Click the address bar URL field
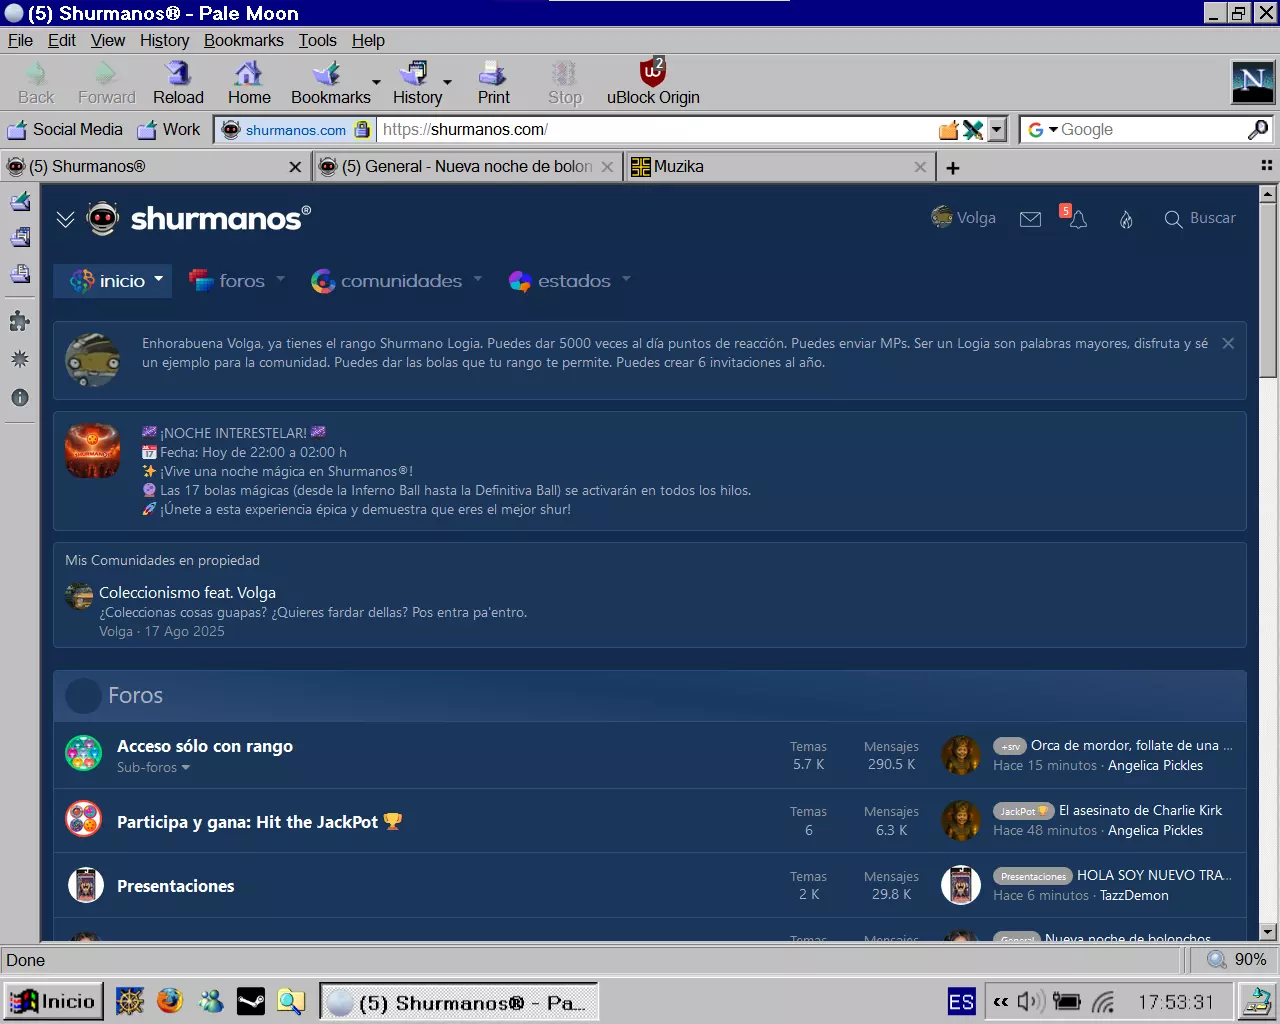This screenshot has height=1024, width=1280. tap(657, 130)
